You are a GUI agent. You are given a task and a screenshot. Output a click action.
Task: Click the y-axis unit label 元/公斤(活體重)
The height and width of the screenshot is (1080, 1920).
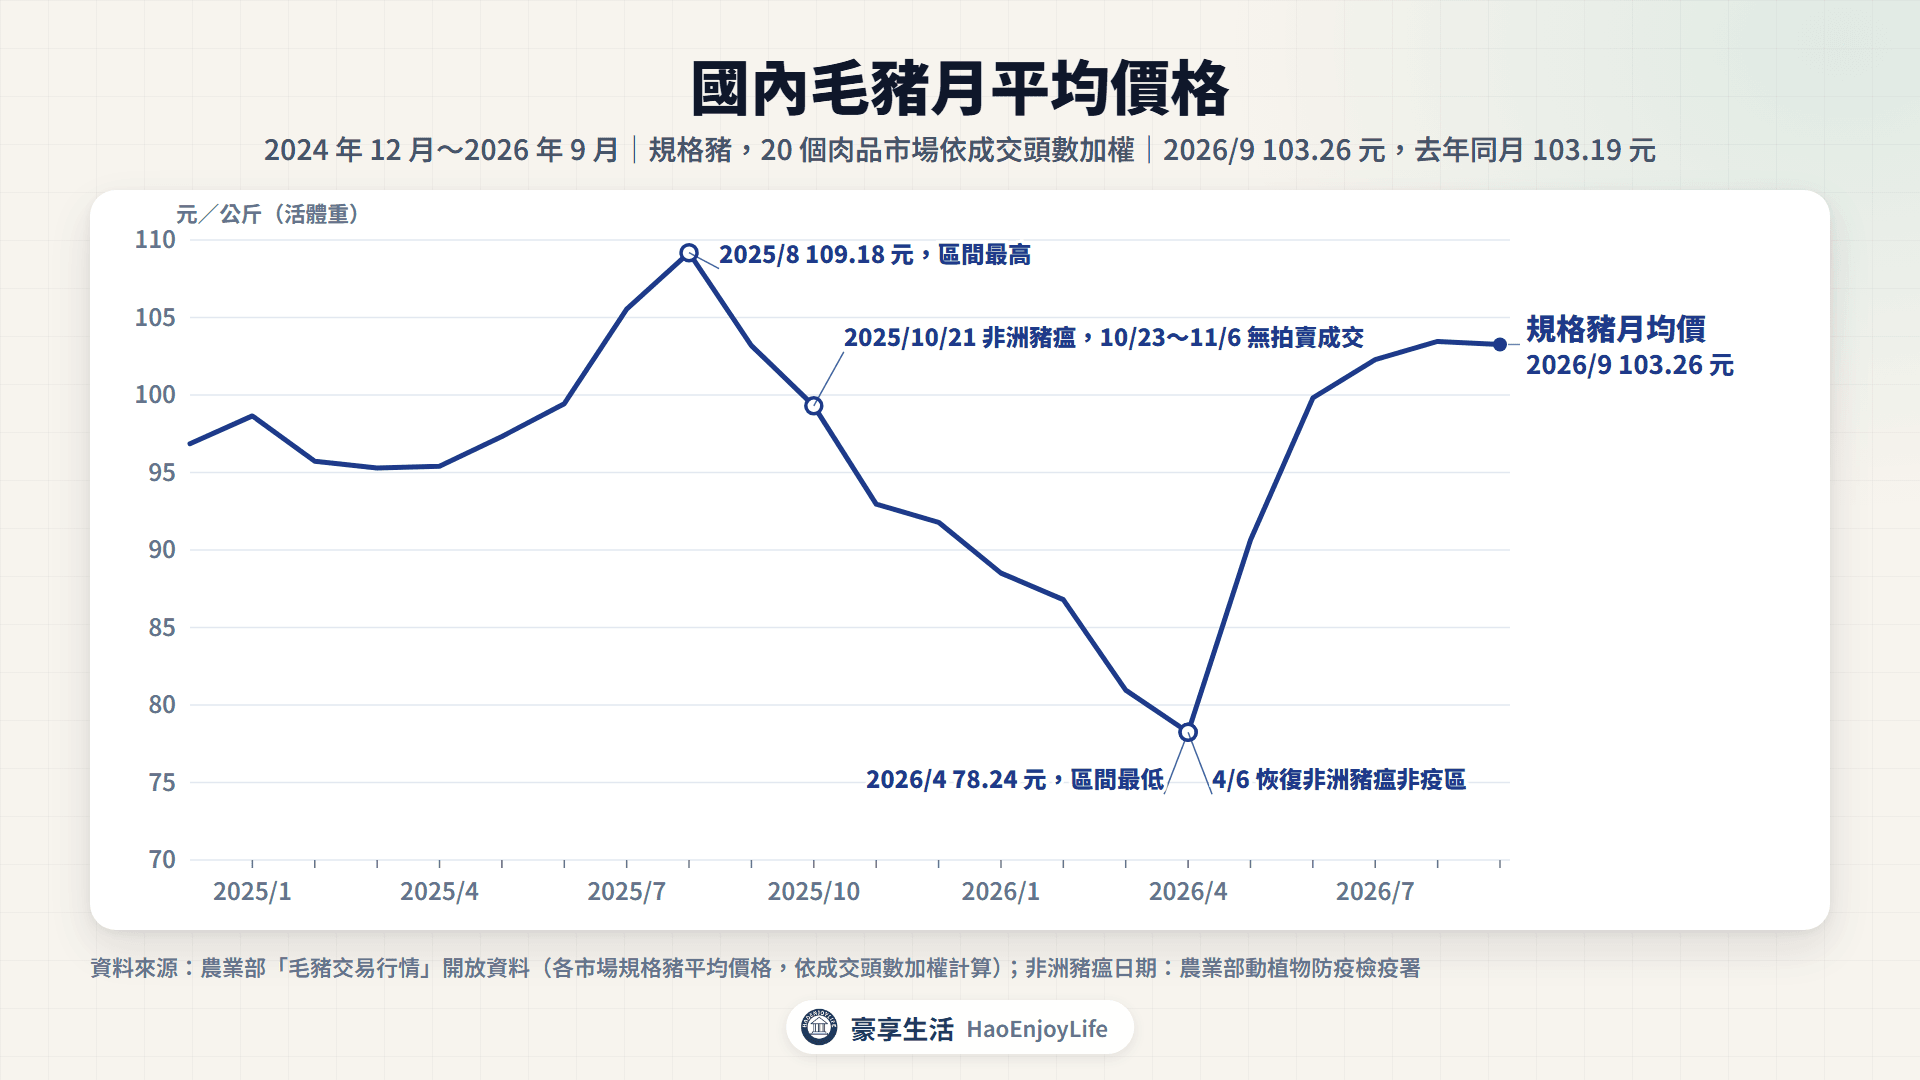click(x=268, y=214)
